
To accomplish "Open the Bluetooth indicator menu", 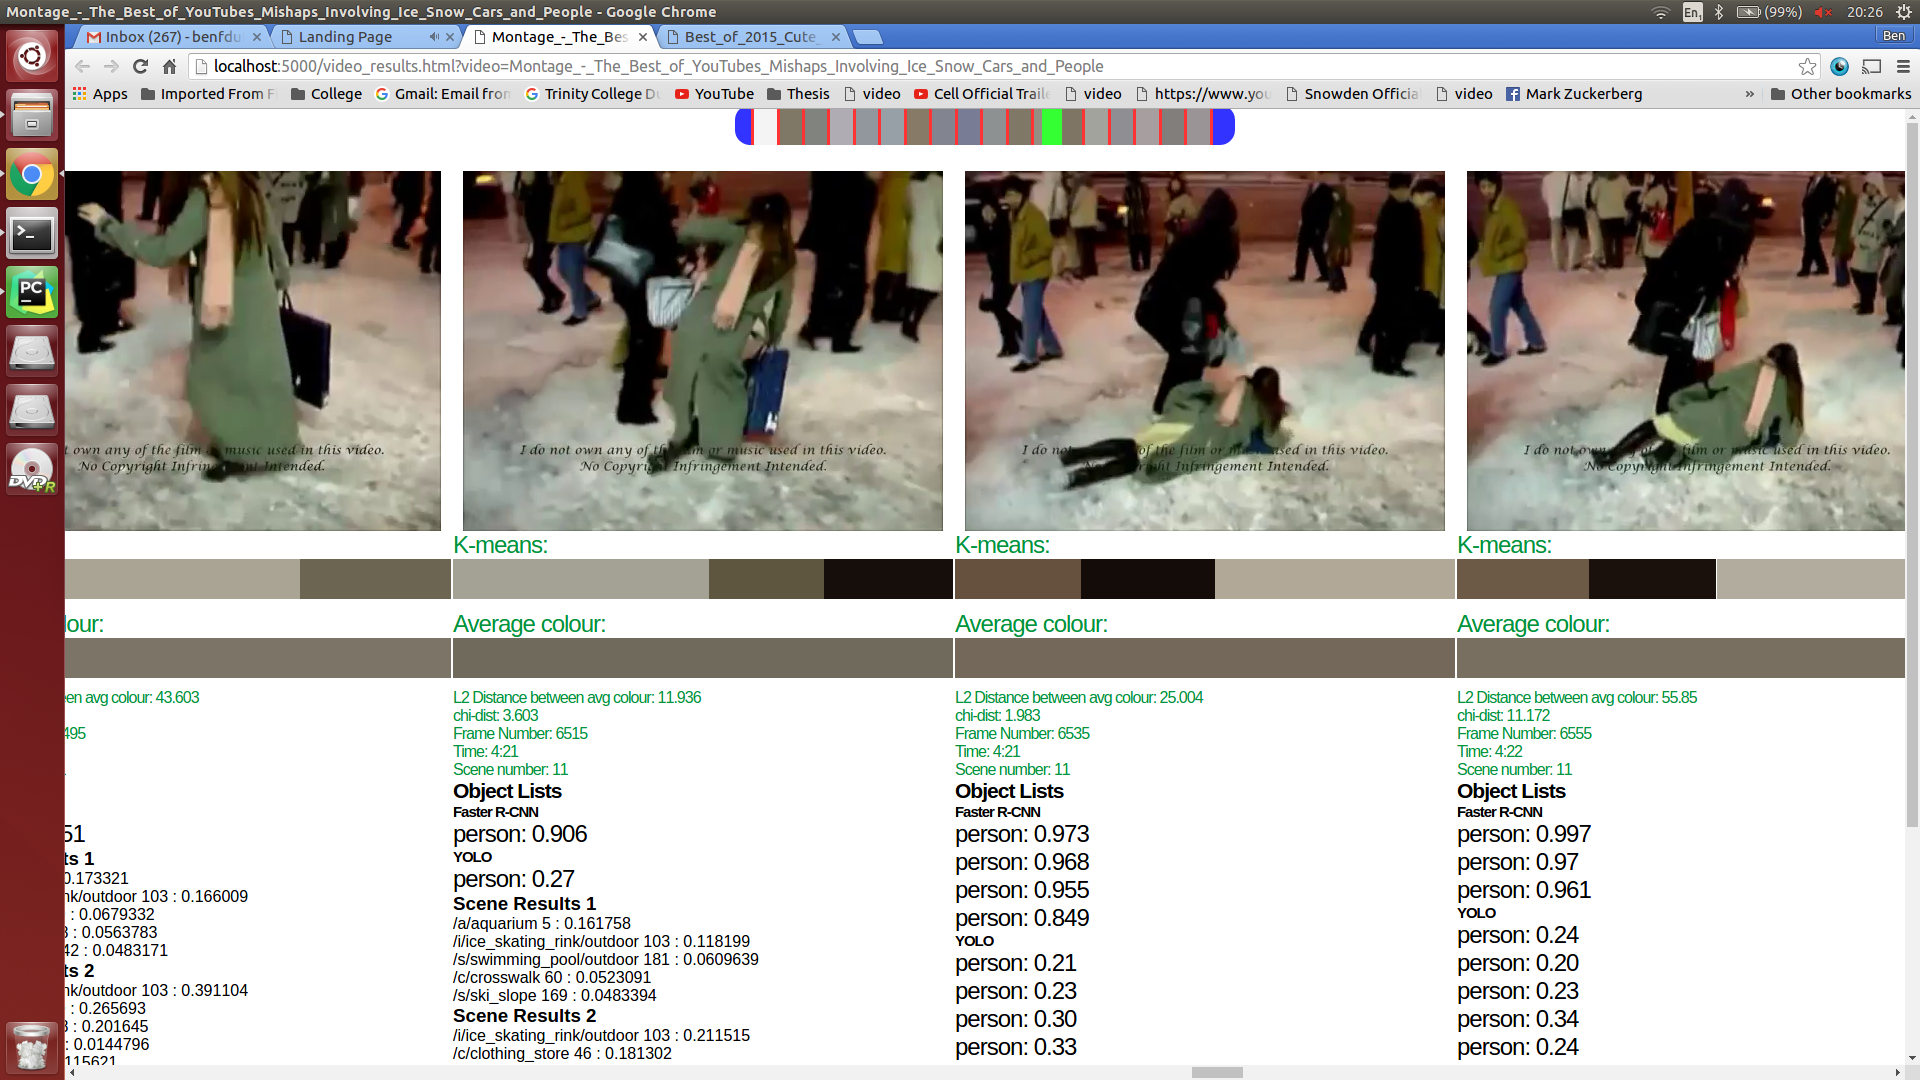I will pos(1719,12).
